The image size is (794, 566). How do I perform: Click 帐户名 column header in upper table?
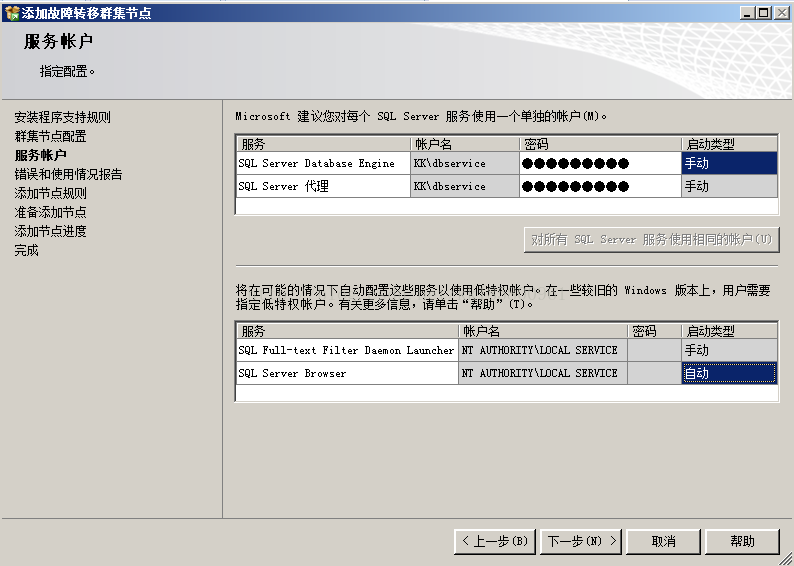click(464, 144)
